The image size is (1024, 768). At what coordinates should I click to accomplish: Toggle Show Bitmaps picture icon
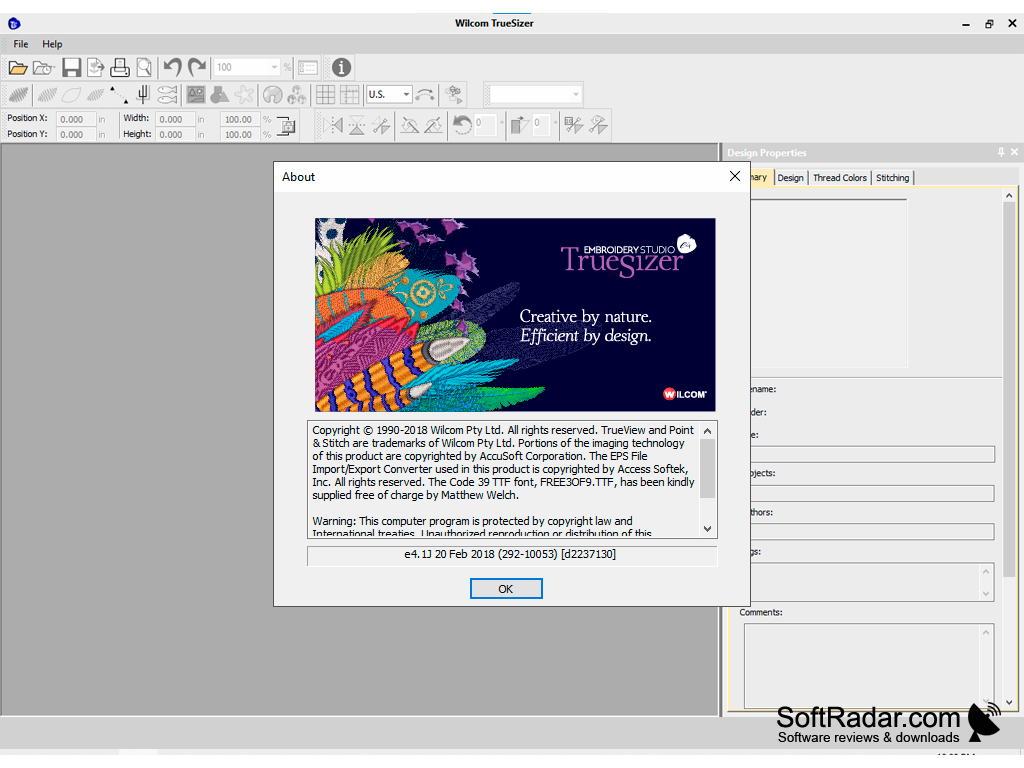click(x=195, y=95)
